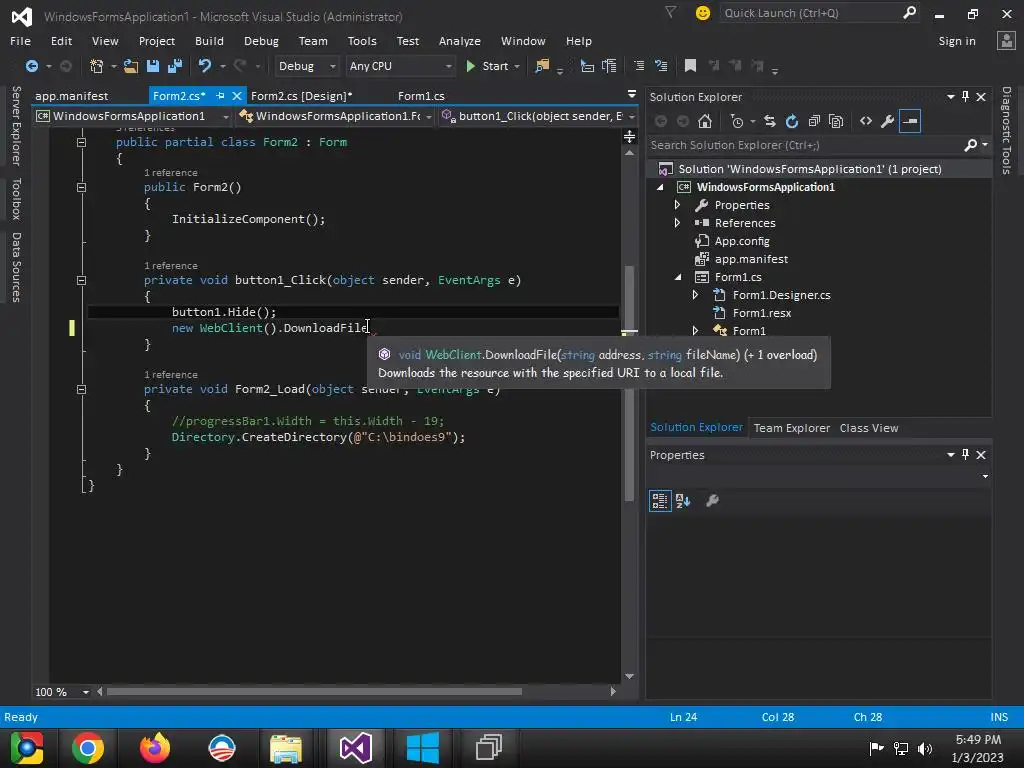Open the Any CPU platform dropdown
1024x768 pixels.
[400, 66]
